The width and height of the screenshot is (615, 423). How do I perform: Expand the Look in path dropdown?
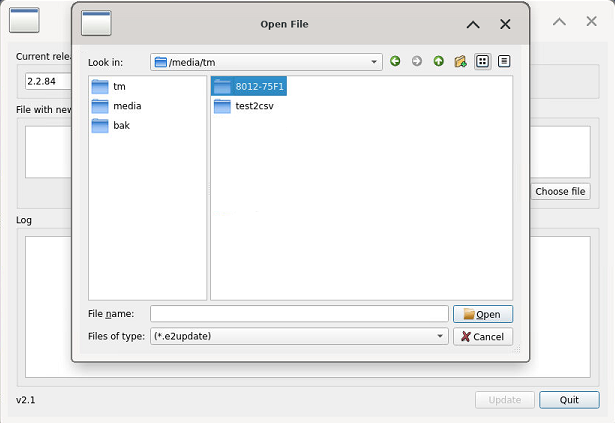point(375,62)
